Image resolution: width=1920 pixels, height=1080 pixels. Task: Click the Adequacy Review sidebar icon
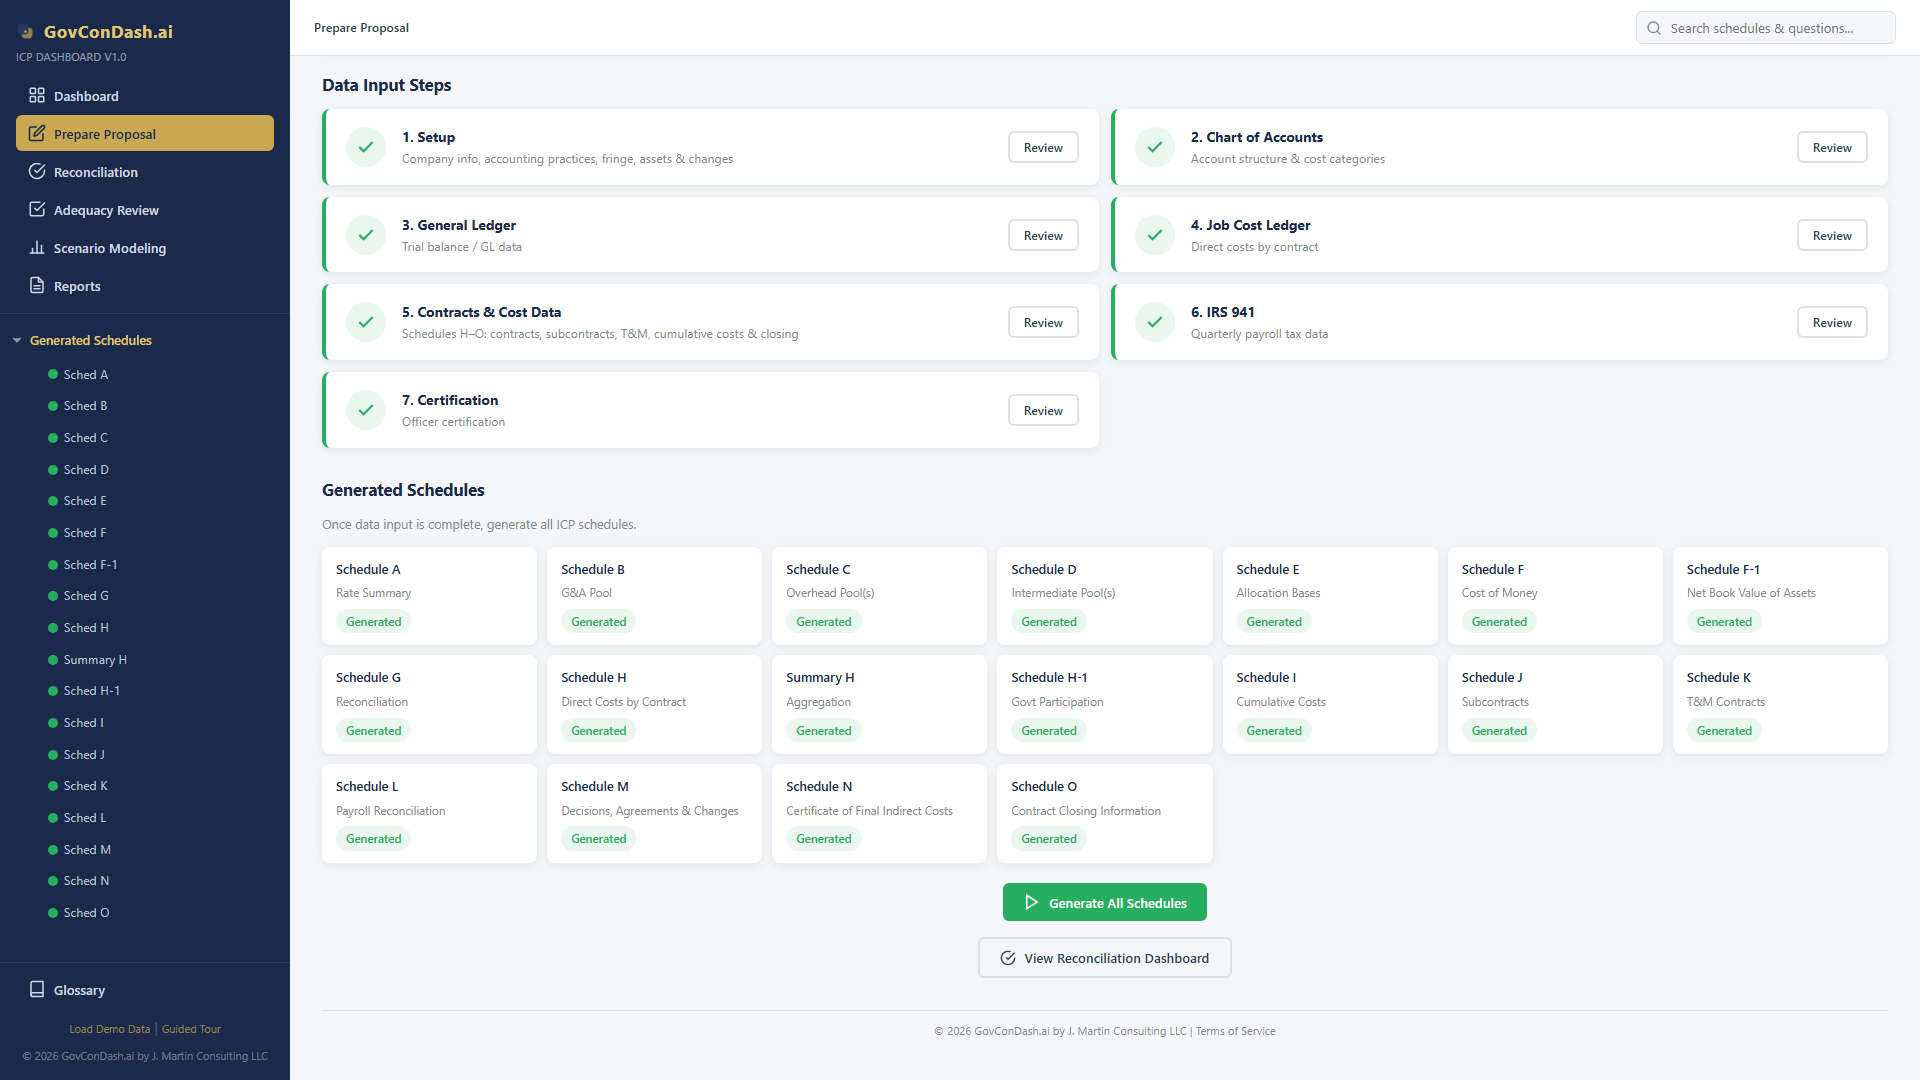coord(37,210)
